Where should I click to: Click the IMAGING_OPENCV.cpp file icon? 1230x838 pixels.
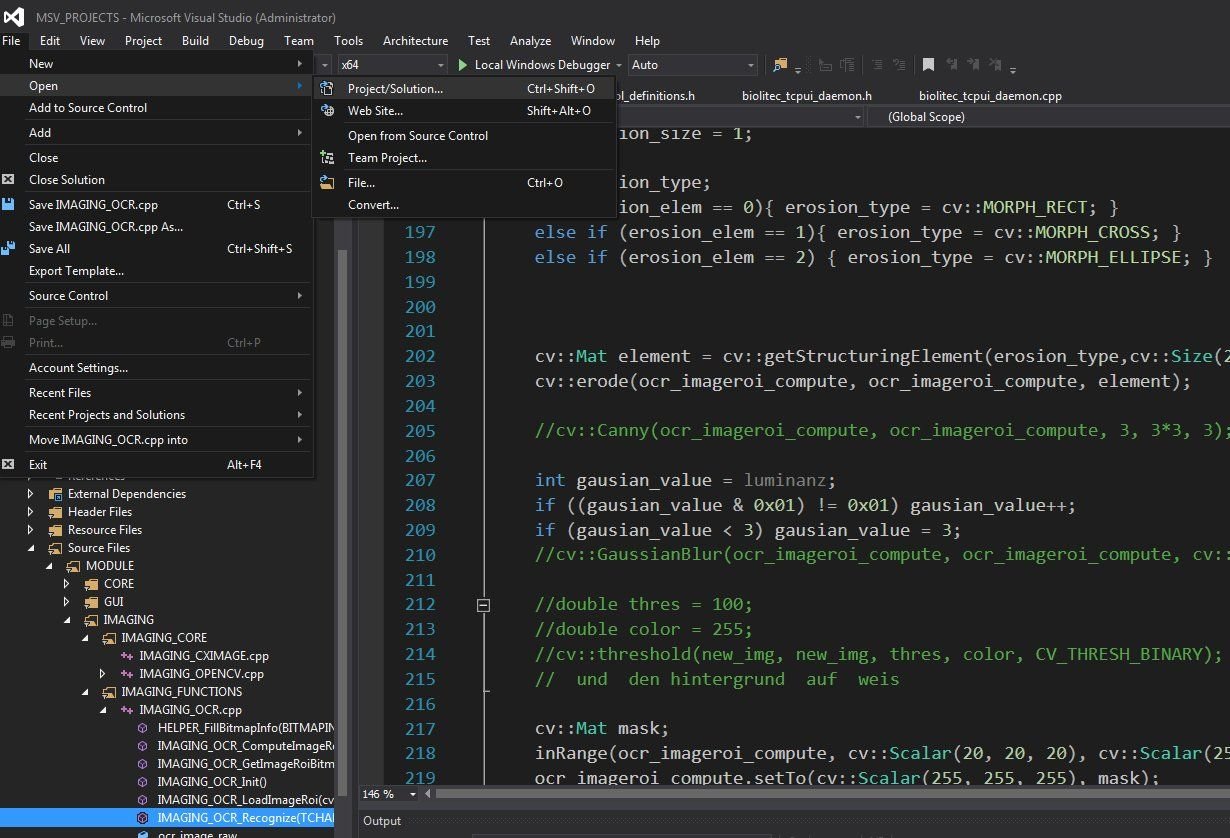pos(127,674)
